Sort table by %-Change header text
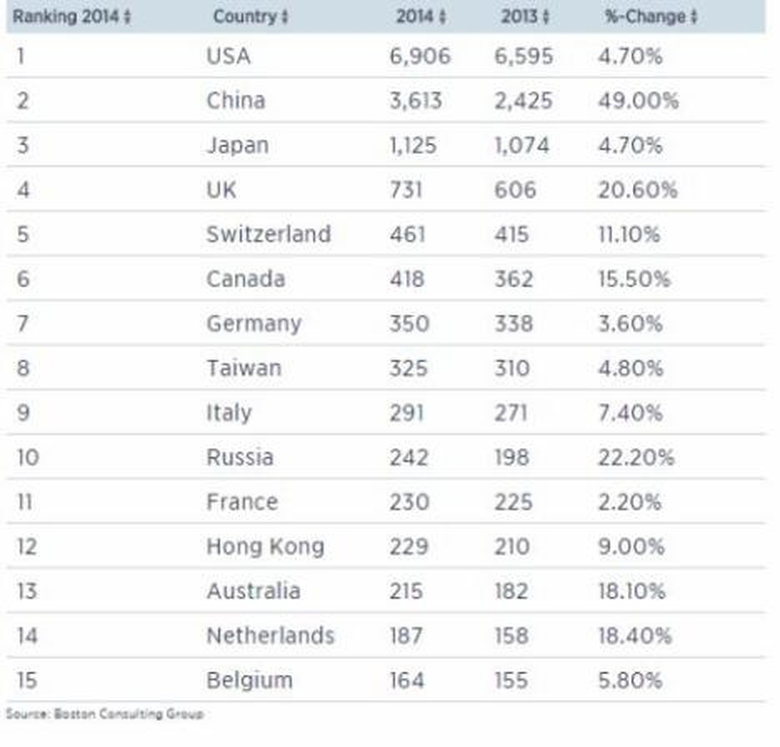The image size is (780, 747). pos(645,18)
